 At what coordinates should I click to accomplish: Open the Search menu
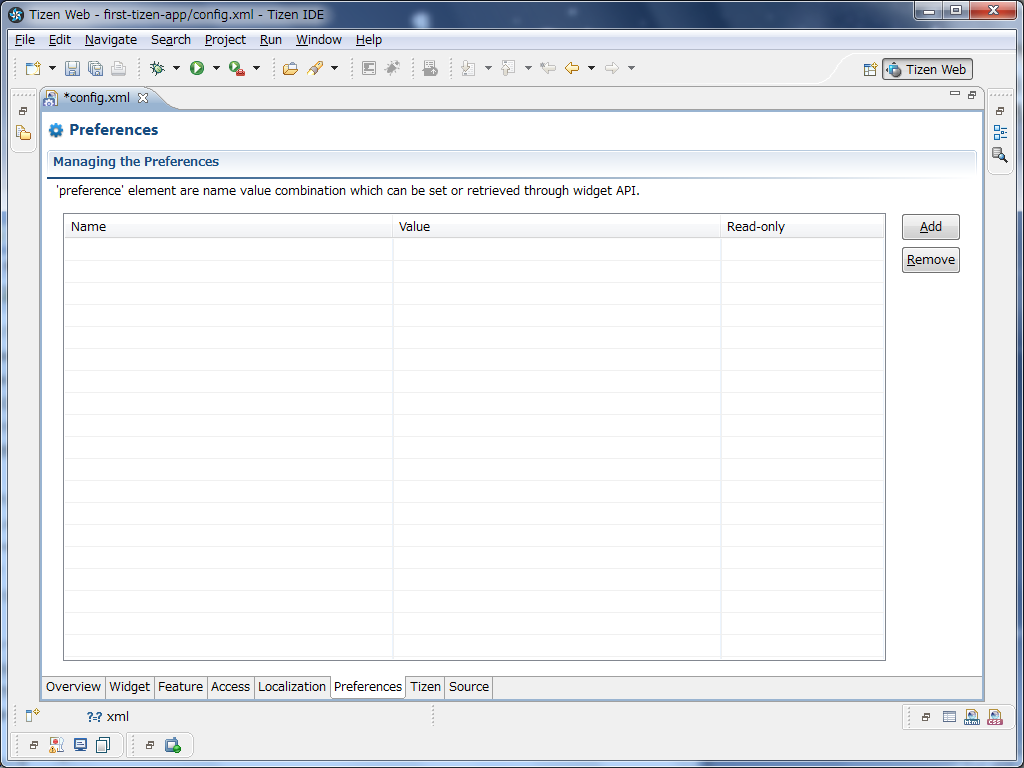click(171, 40)
